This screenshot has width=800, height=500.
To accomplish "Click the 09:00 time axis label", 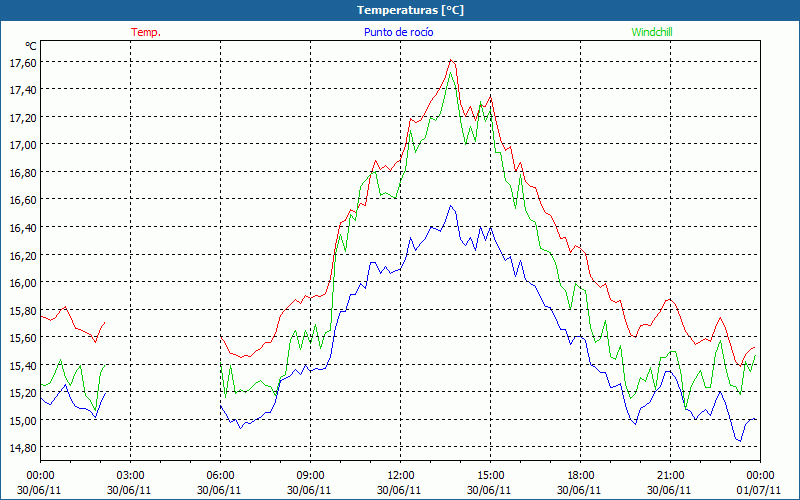I will (x=310, y=476).
